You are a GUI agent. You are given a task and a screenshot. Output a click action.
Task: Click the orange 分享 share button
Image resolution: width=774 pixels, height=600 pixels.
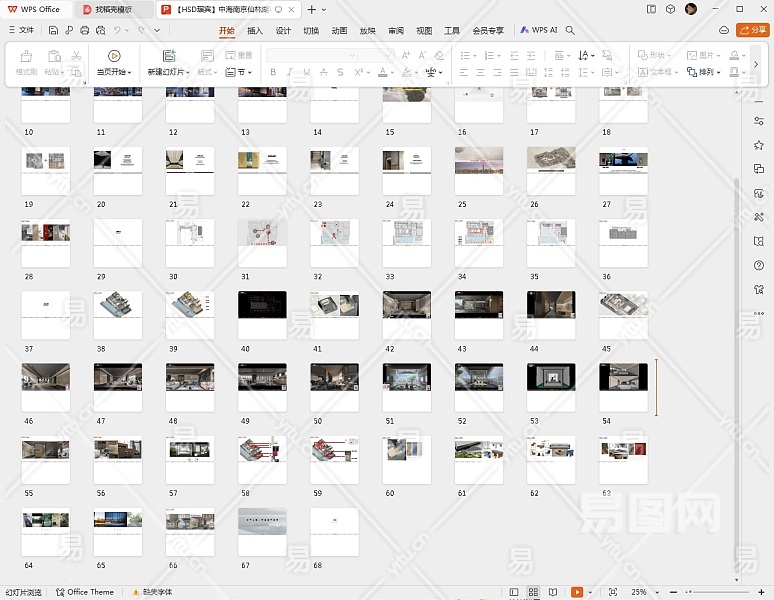(x=753, y=31)
